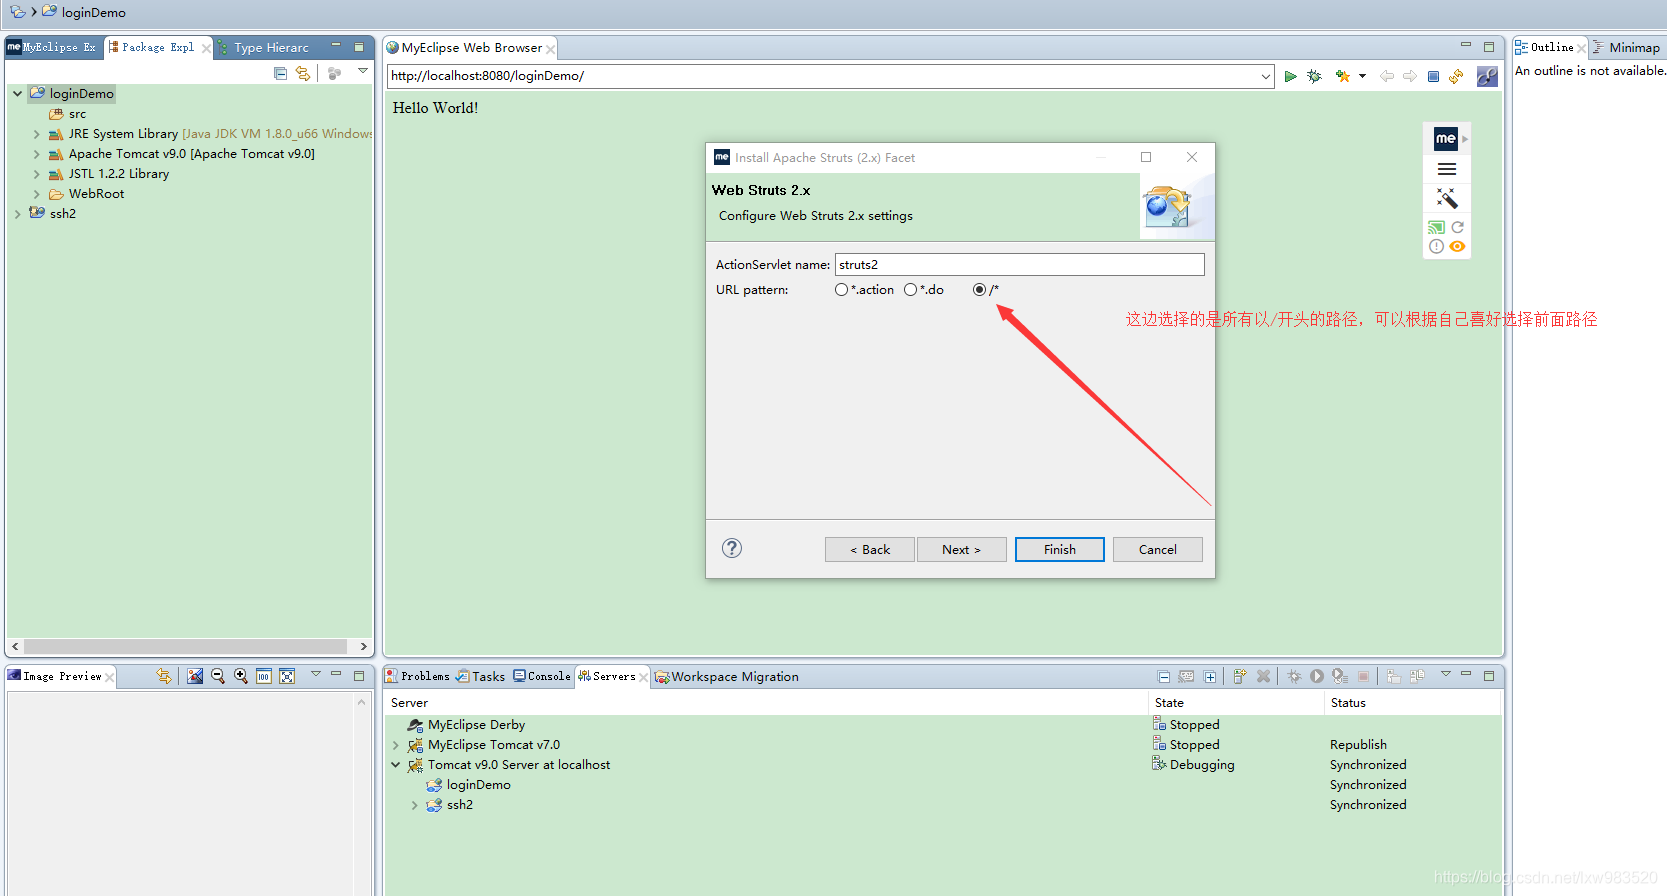Toggle the orange eye icon in floating toolbar

(x=1457, y=246)
